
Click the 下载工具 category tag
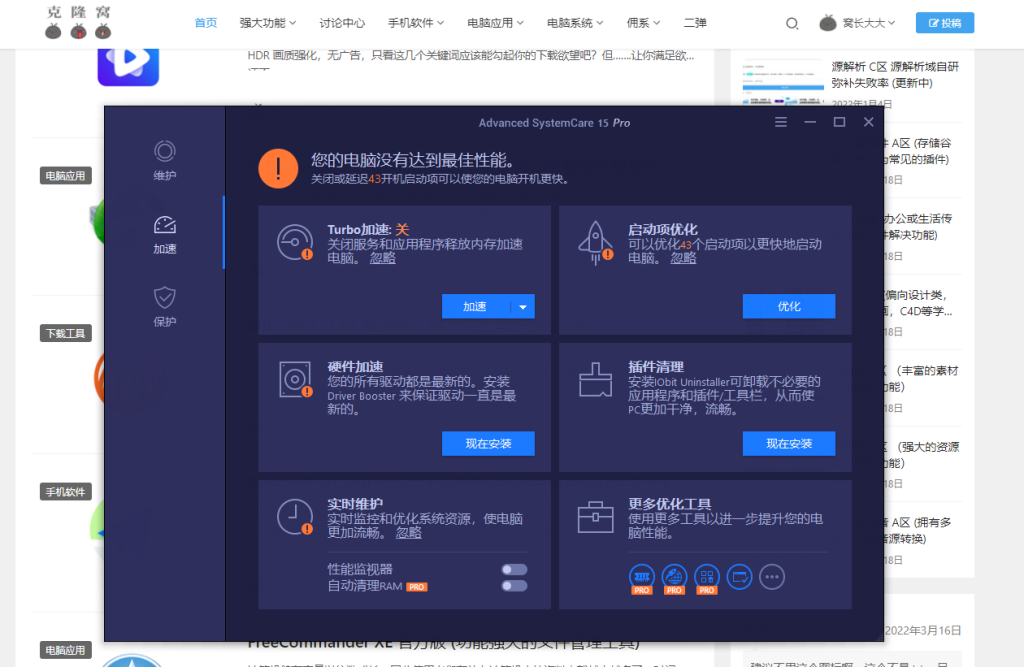pyautogui.click(x=65, y=333)
